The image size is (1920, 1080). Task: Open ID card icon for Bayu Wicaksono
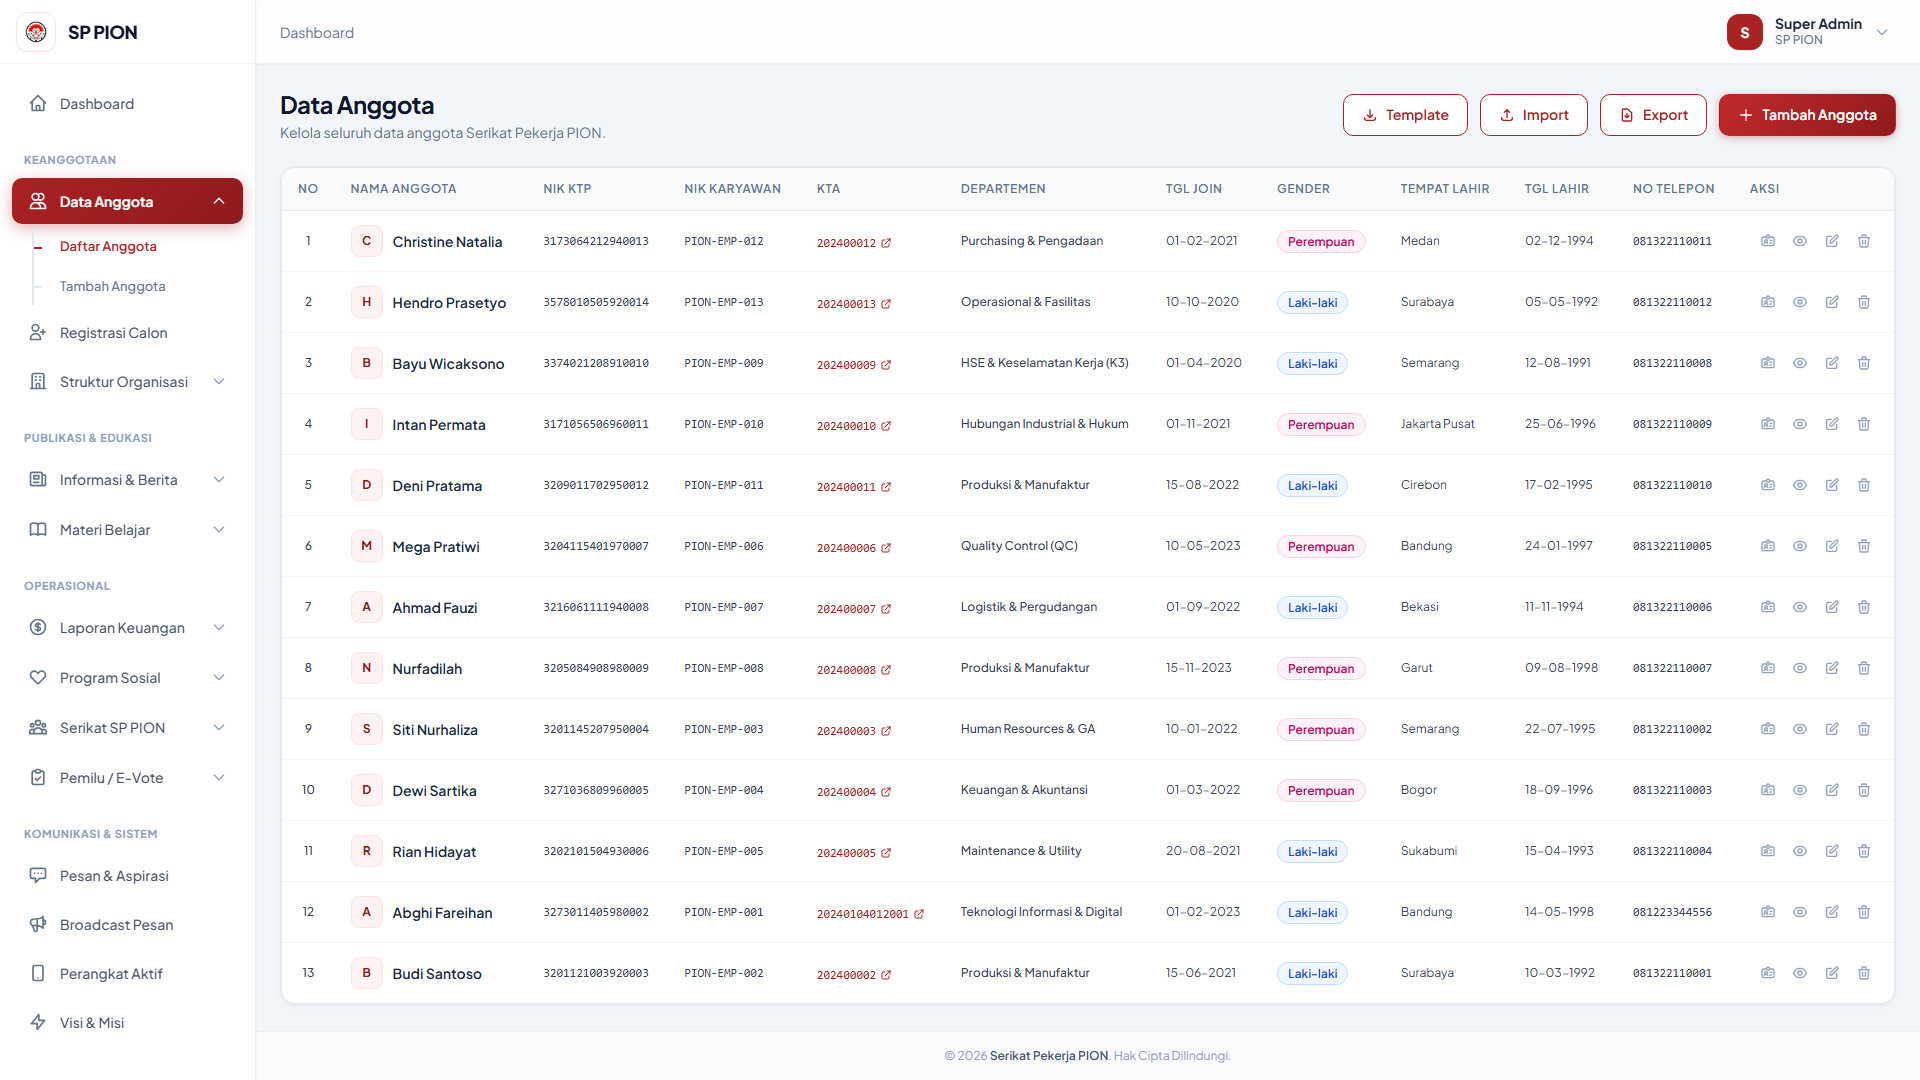click(x=1768, y=363)
